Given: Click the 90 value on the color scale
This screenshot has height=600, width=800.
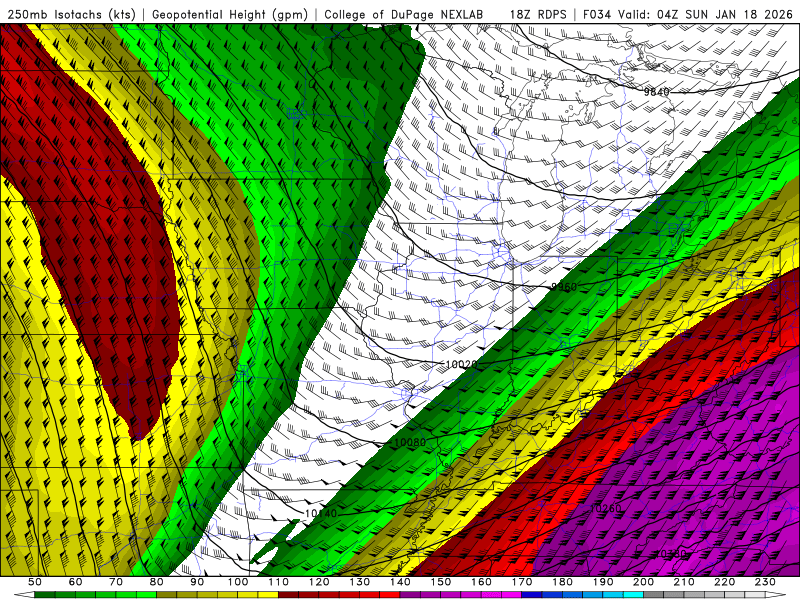Looking at the screenshot, I should pos(197,582).
